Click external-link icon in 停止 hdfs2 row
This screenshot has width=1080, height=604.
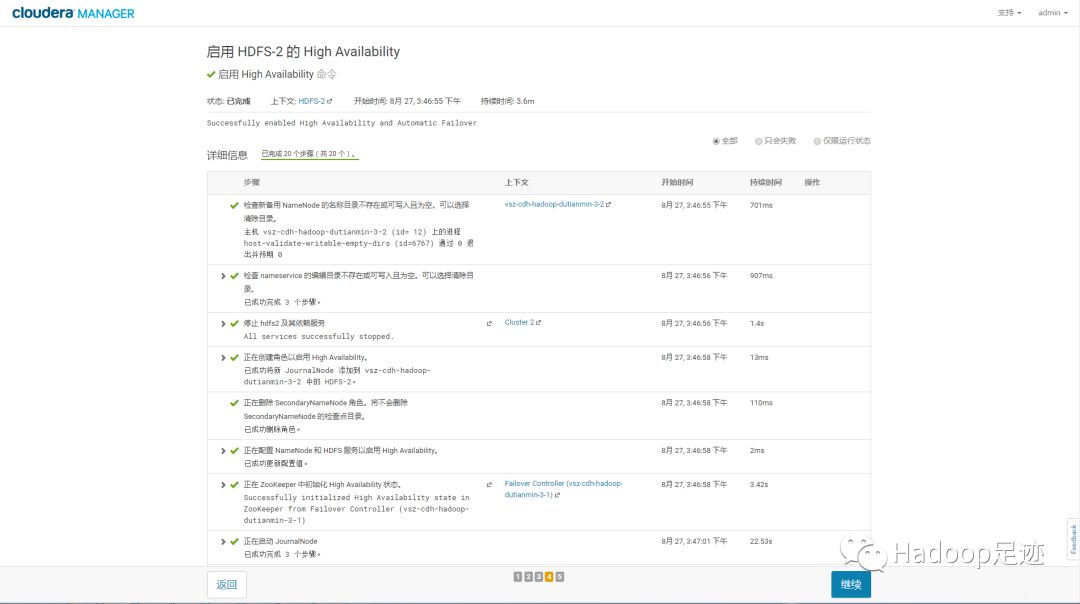(489, 324)
